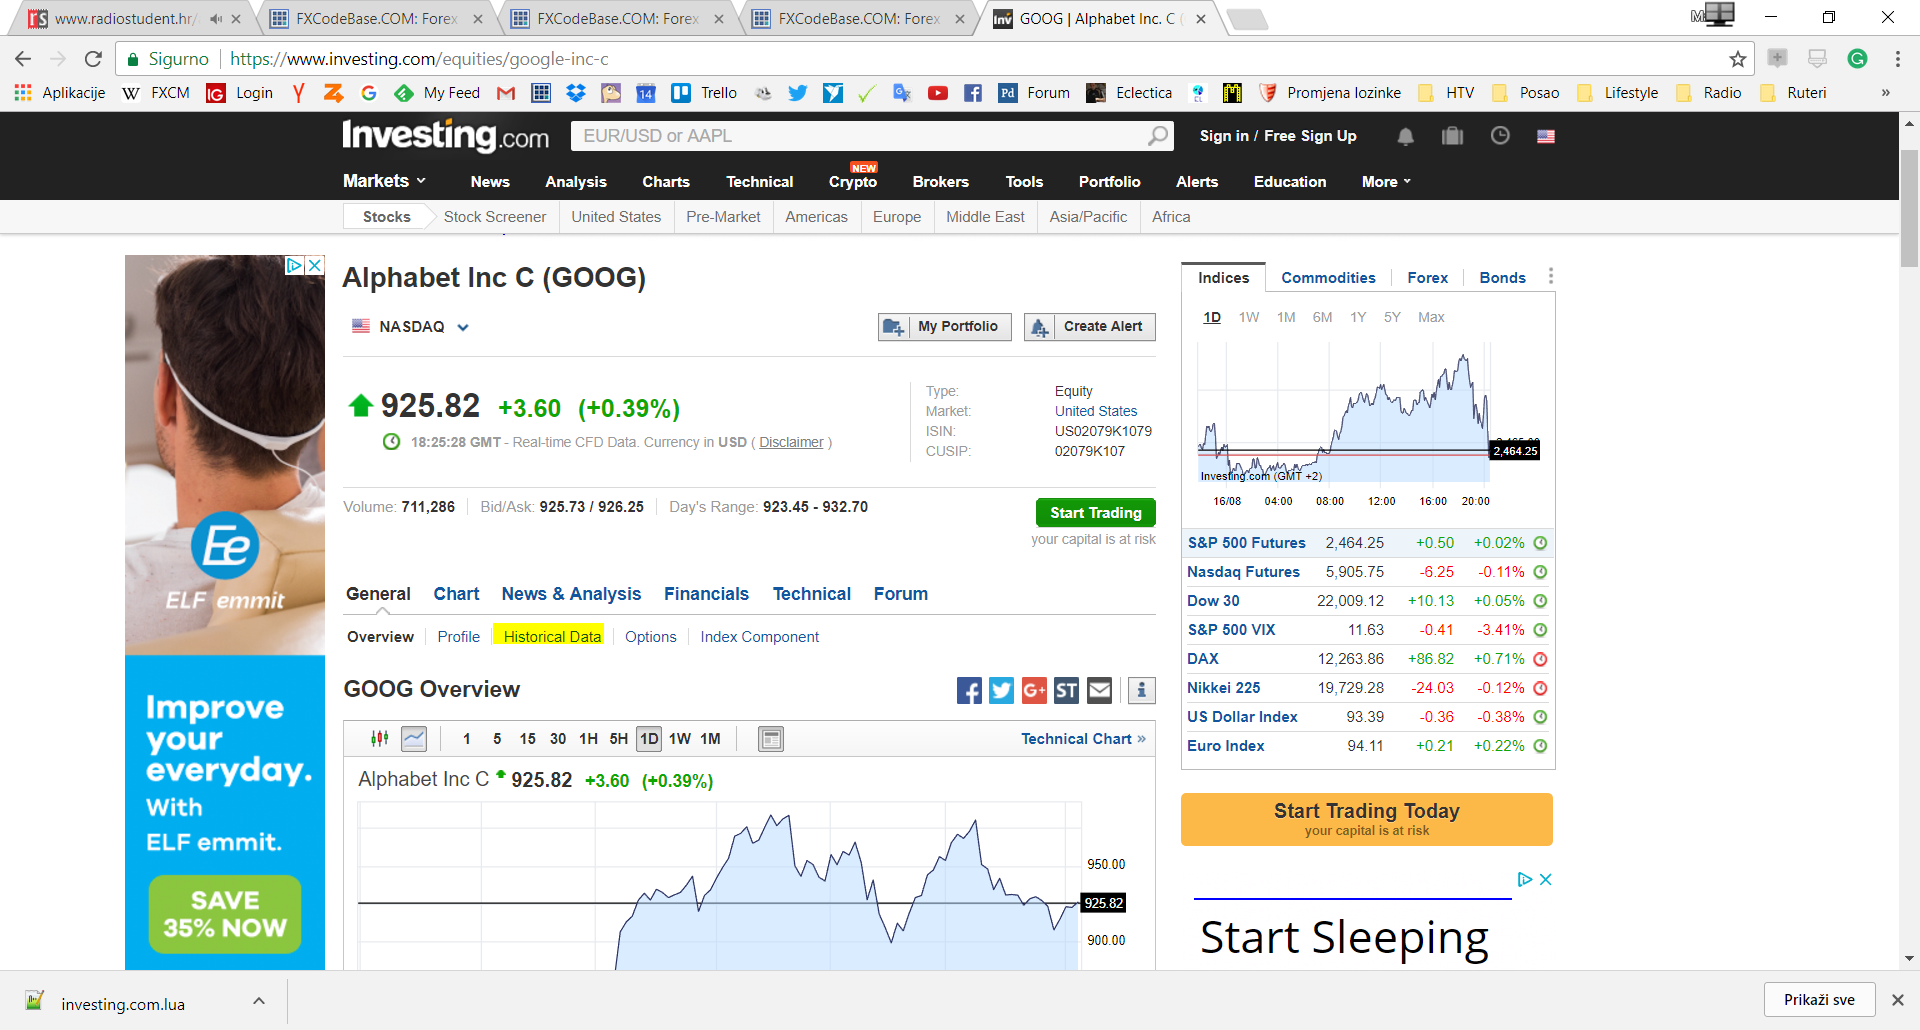Mute the radiostudent tab speaker icon
This screenshot has width=1920, height=1030.
pyautogui.click(x=216, y=19)
